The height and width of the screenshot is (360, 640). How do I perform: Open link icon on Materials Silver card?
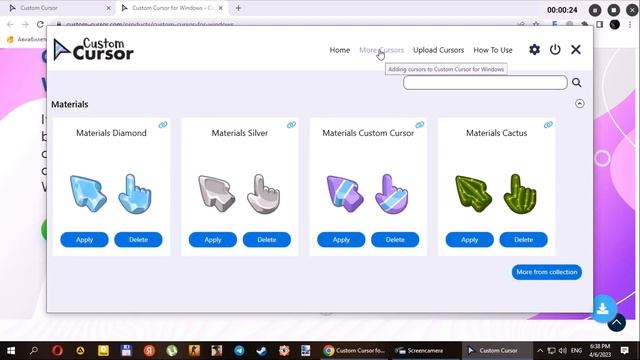click(291, 124)
